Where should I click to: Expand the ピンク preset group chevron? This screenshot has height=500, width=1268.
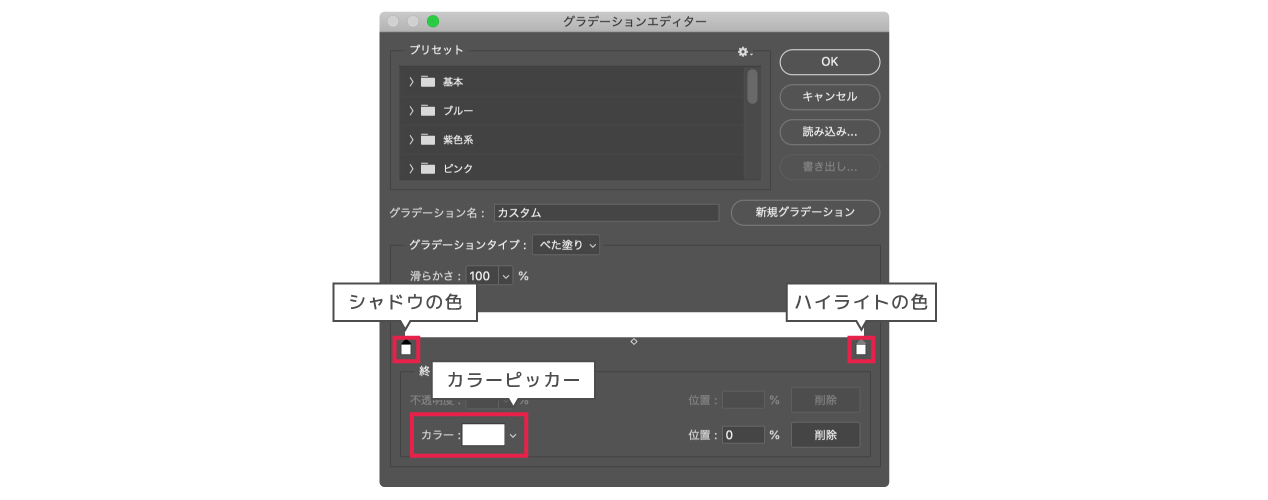point(411,169)
